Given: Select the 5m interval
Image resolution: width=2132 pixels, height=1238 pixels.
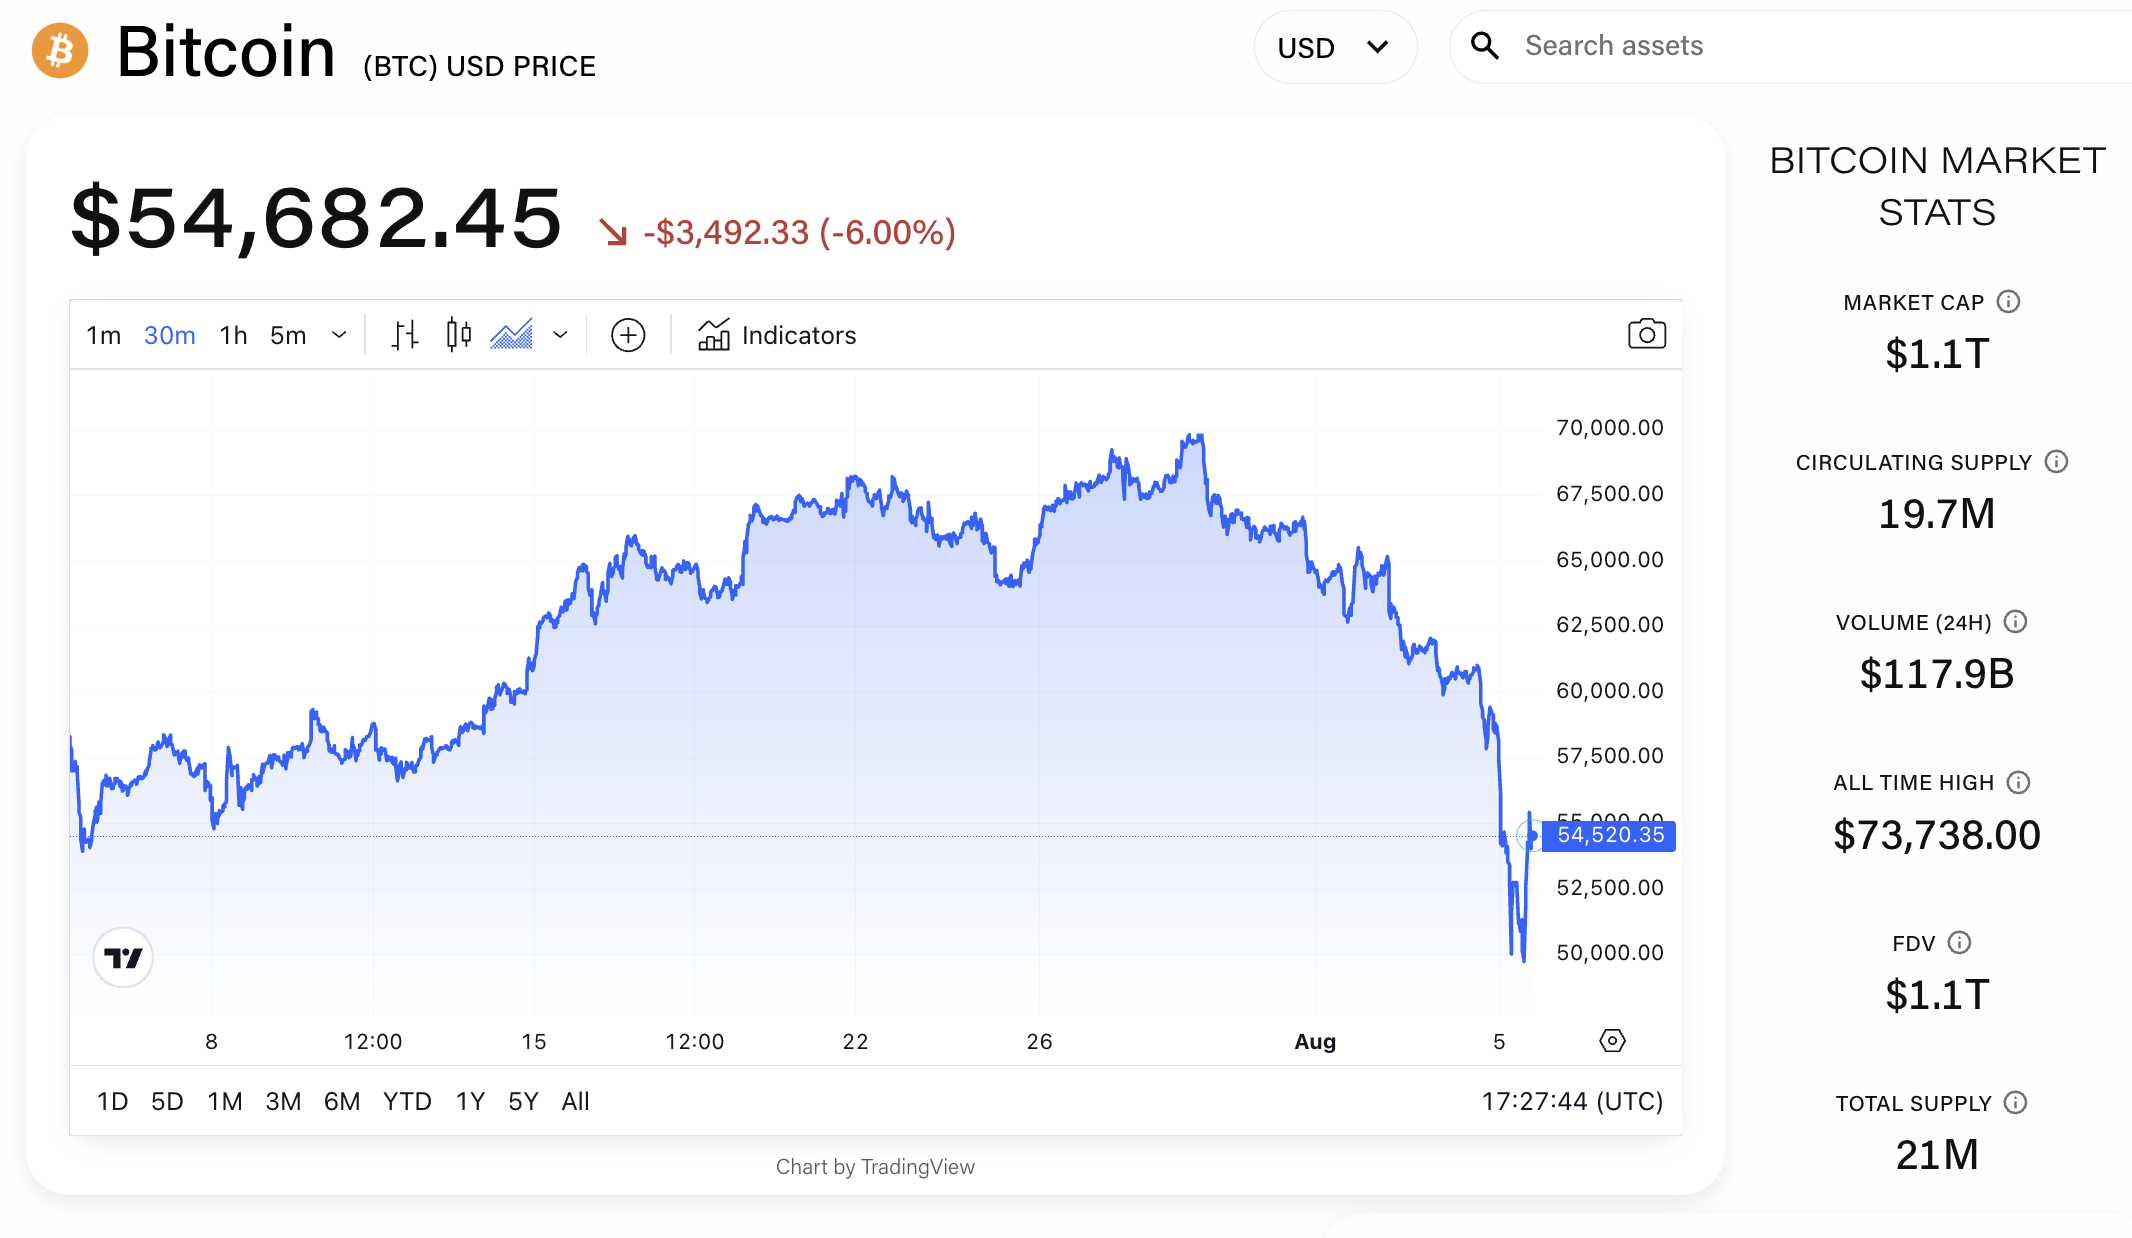Looking at the screenshot, I should 288,335.
